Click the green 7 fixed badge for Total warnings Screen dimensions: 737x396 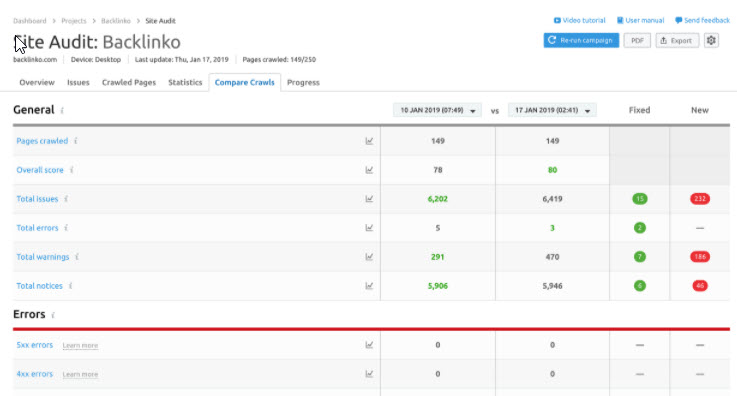click(x=640, y=257)
